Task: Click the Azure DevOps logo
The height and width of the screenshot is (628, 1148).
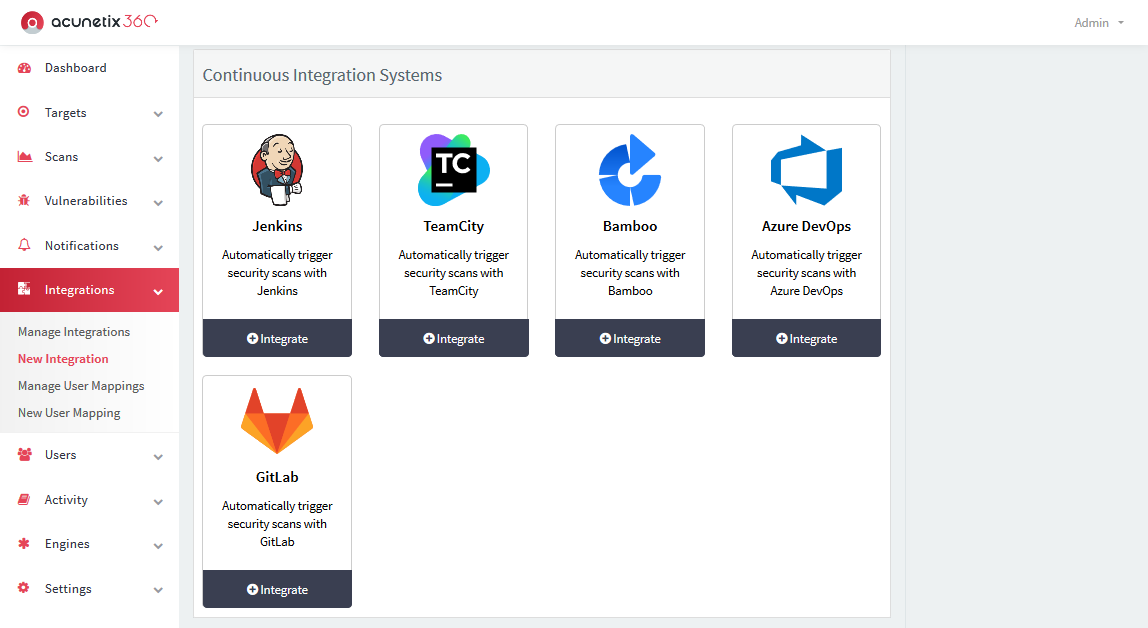Action: click(x=806, y=168)
